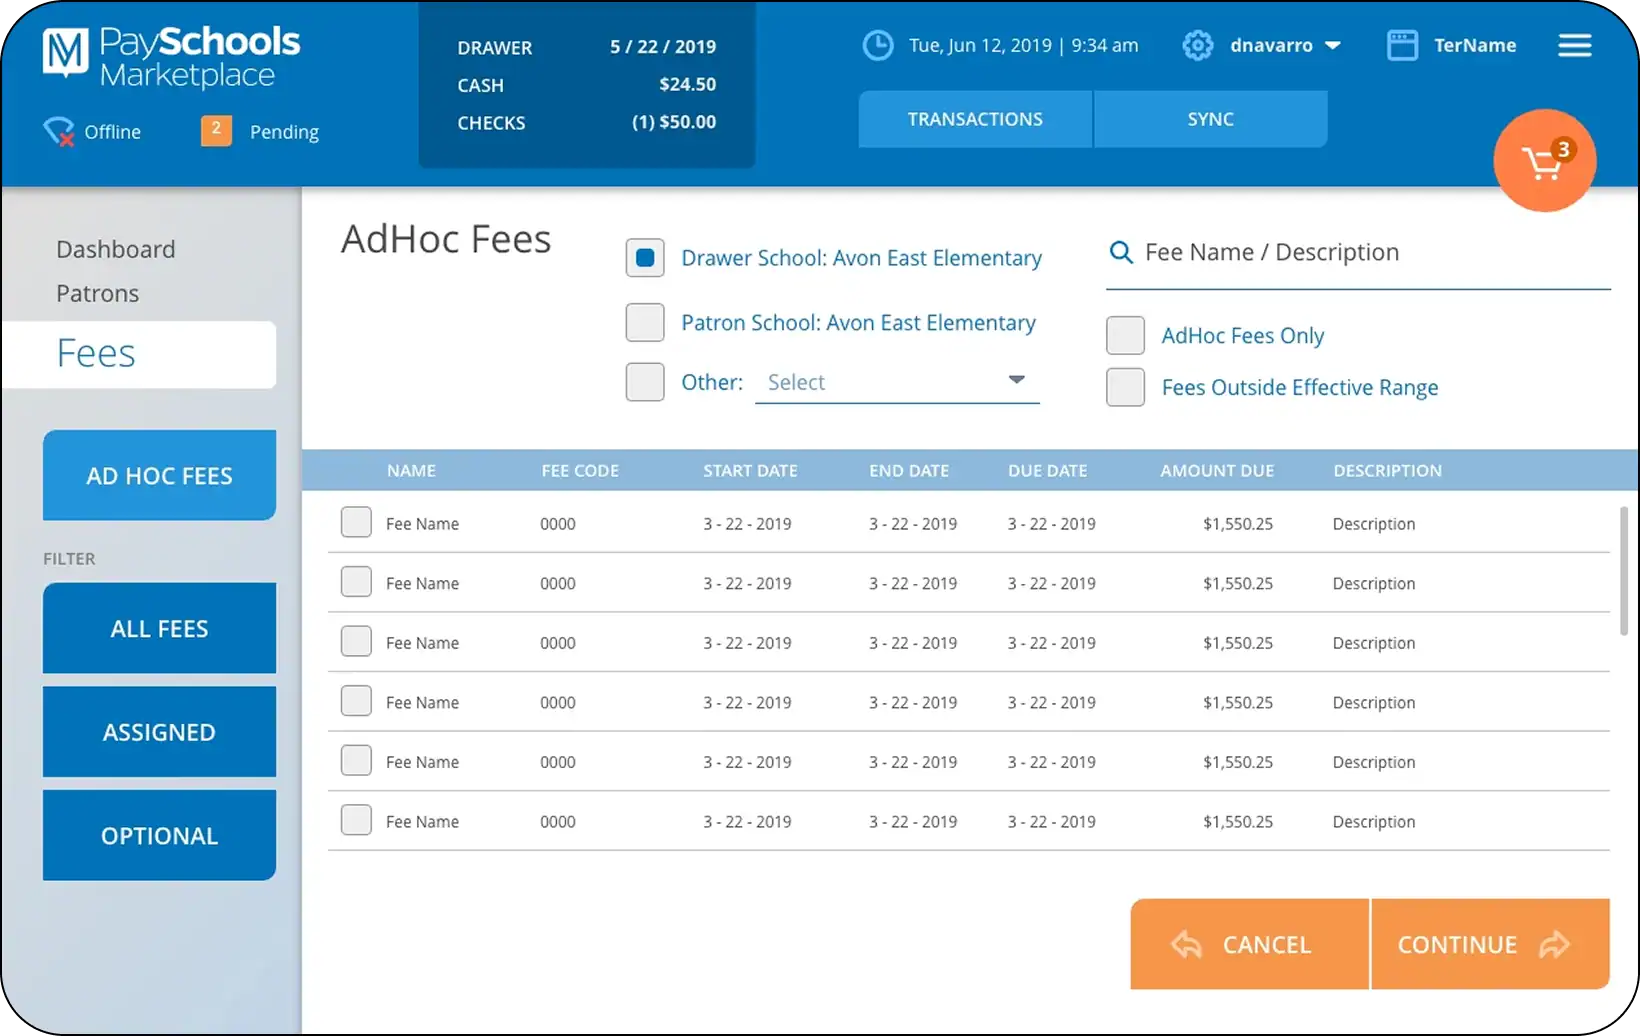Uncheck Drawer School: Avon East Elementary

(645, 258)
